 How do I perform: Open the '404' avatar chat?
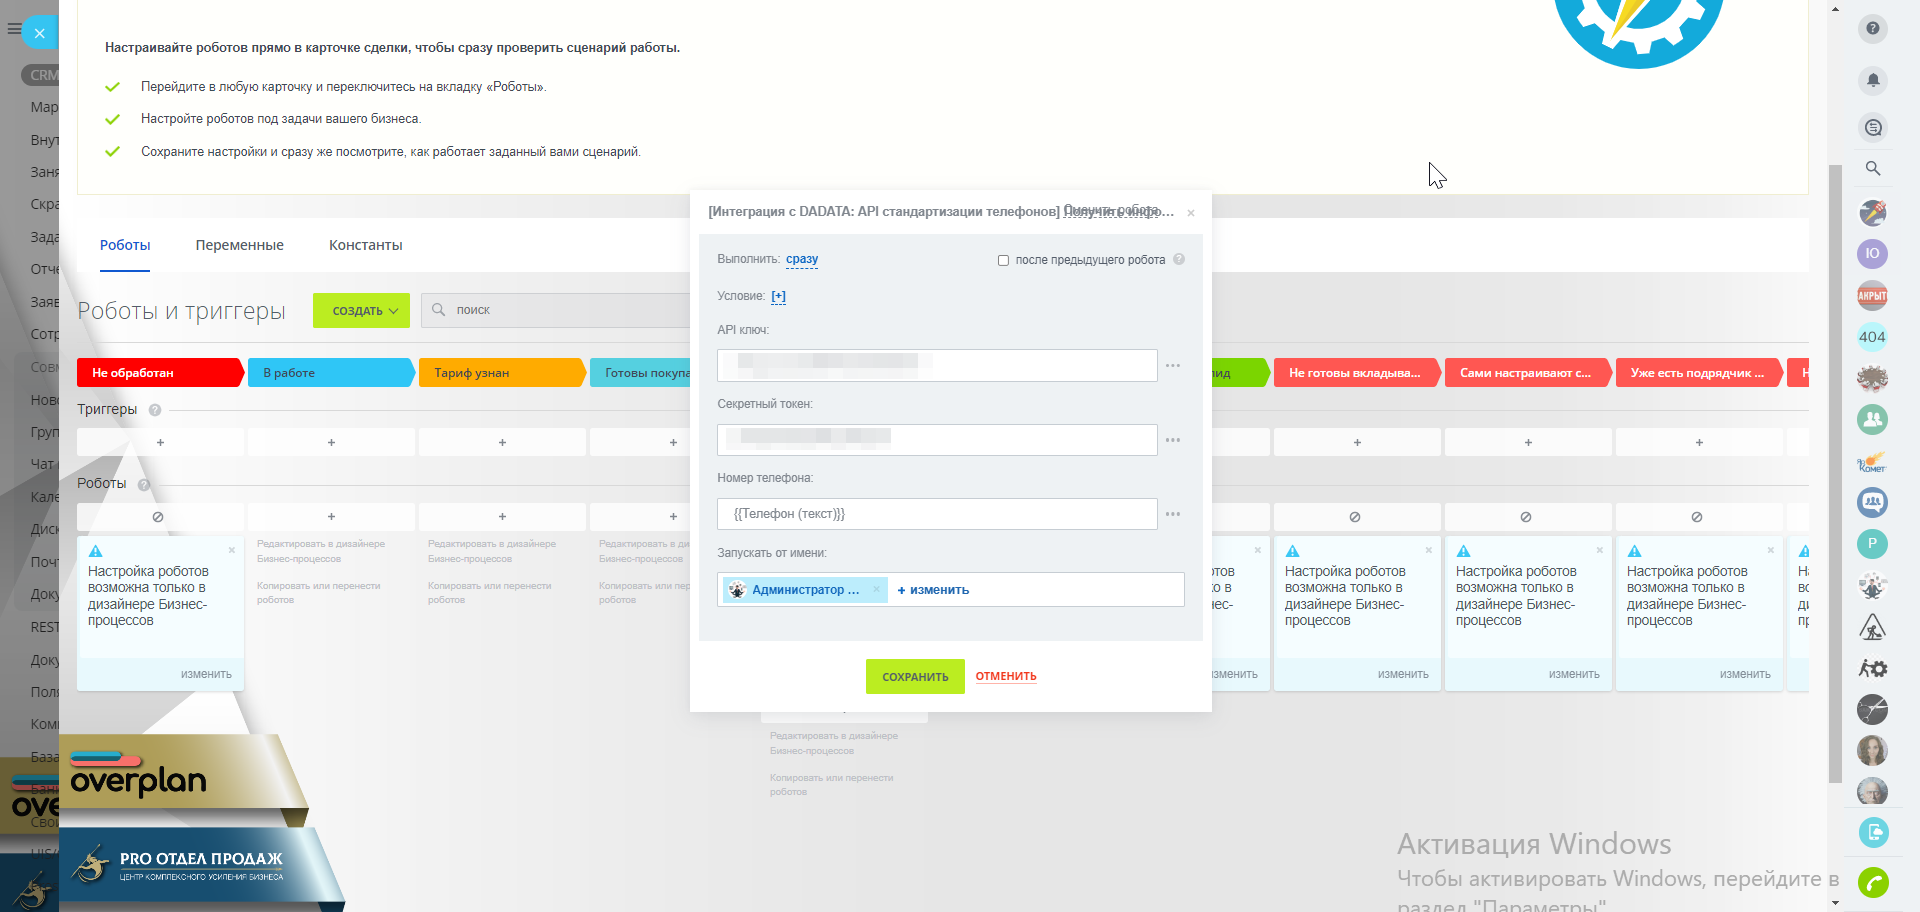click(x=1872, y=336)
